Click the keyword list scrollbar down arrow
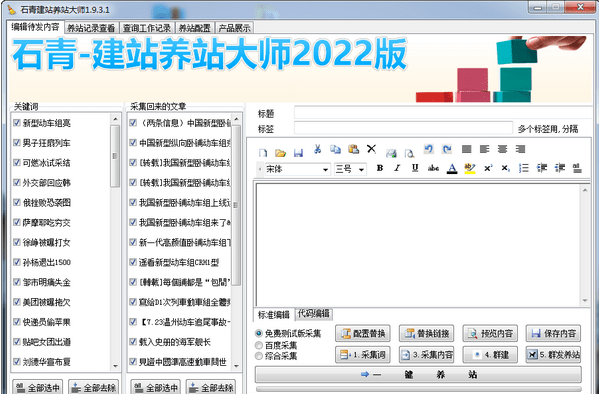The height and width of the screenshot is (394, 599). (x=115, y=366)
